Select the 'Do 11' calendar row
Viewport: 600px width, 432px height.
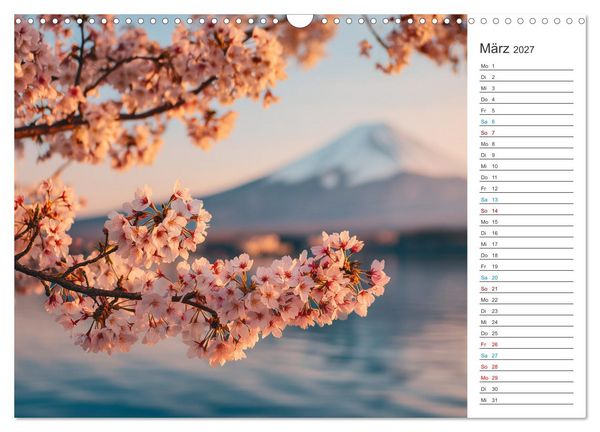coord(527,177)
